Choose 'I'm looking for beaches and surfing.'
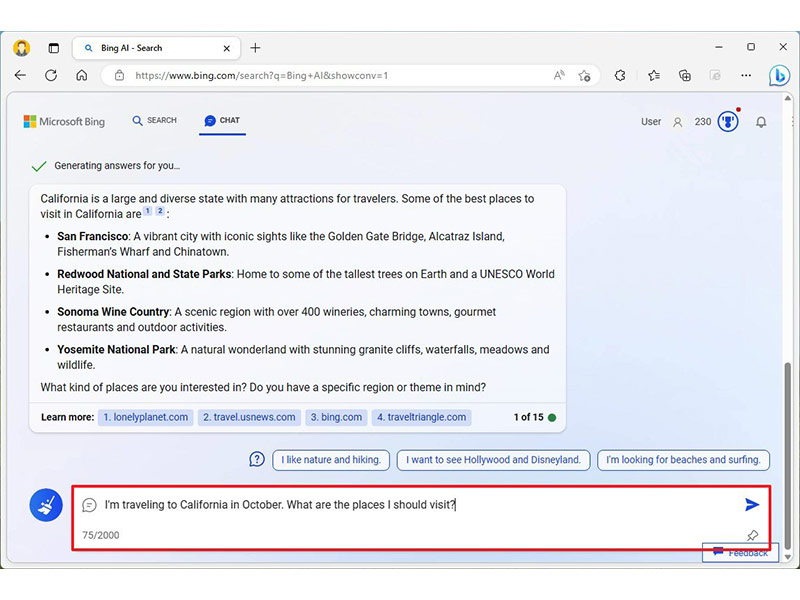The width and height of the screenshot is (800, 600). 683,460
